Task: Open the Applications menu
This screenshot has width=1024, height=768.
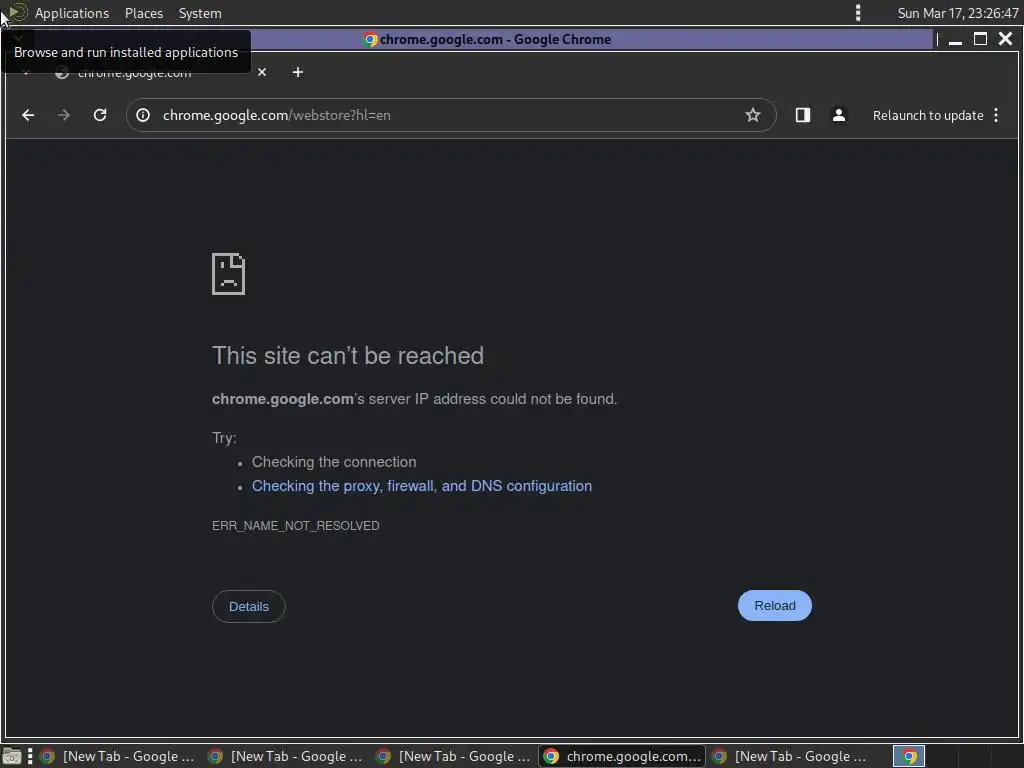Action: pyautogui.click(x=72, y=13)
